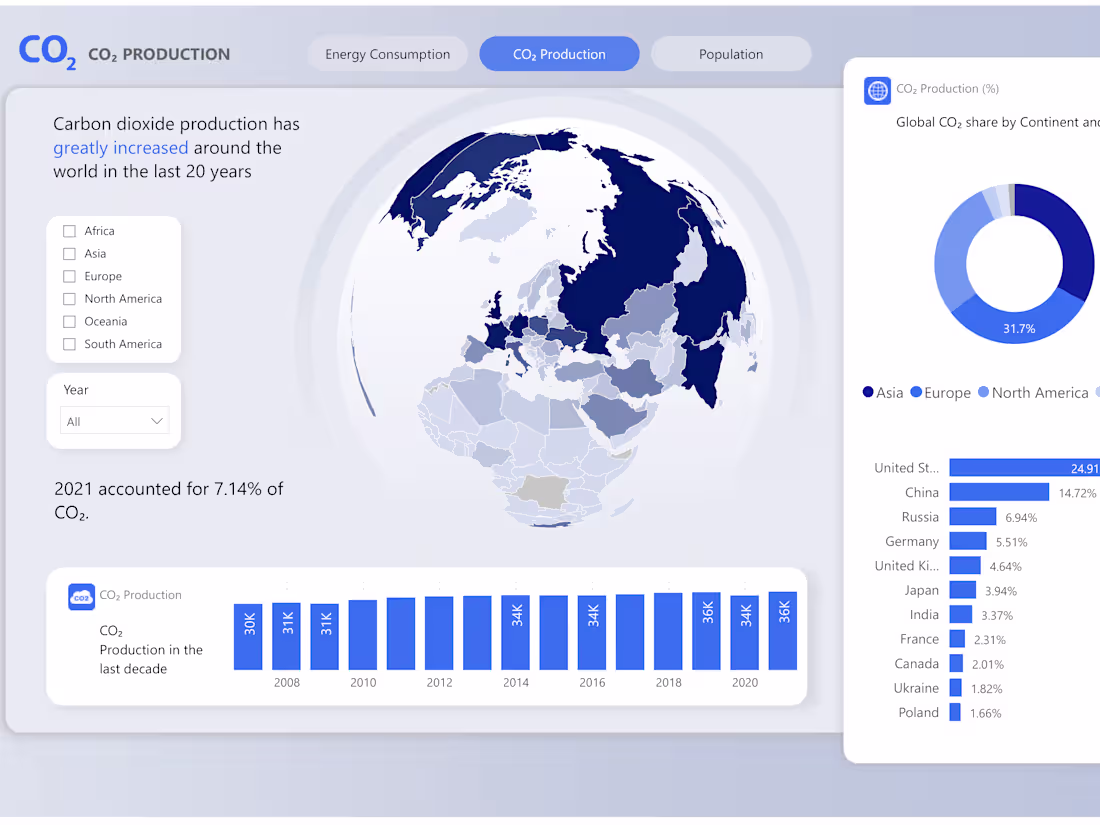Click the dropdown chevron in the Year selector

point(157,420)
